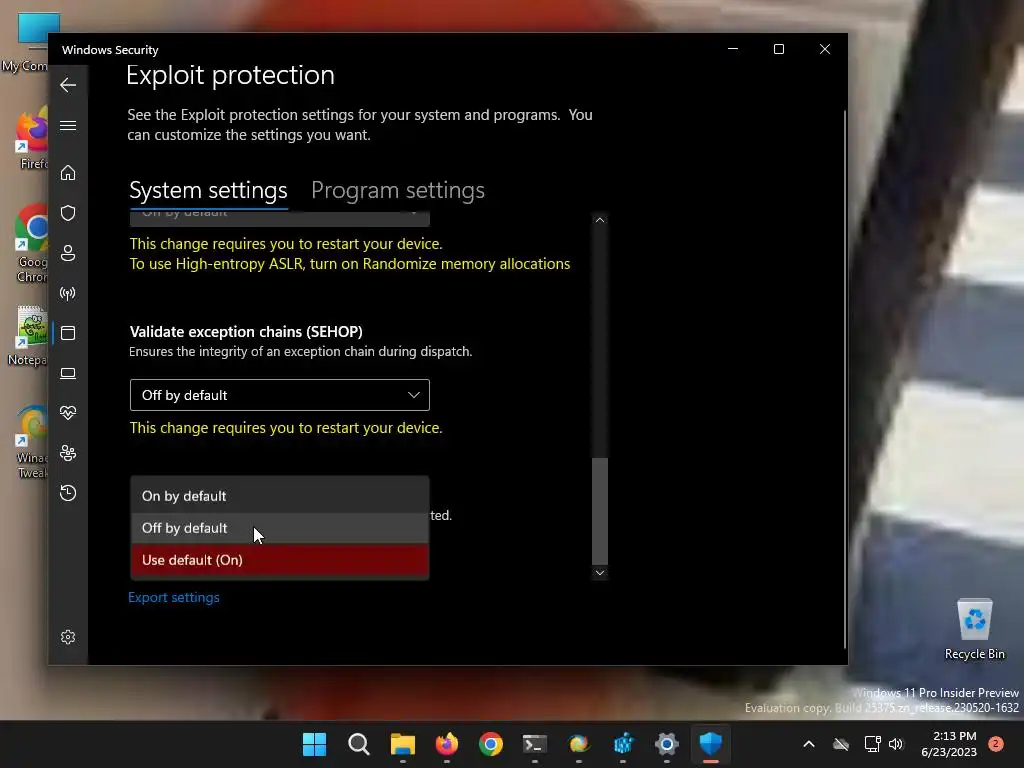Open App & browser control icon

[x=68, y=333]
